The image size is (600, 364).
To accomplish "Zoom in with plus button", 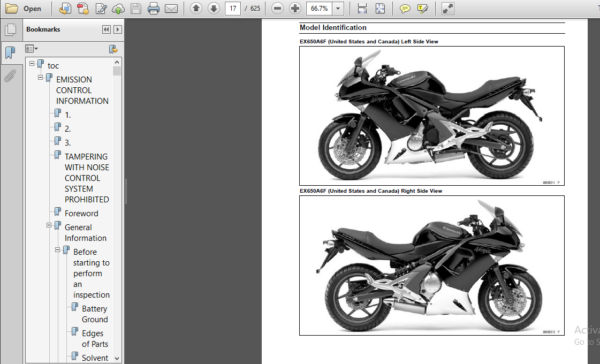I will tap(295, 8).
